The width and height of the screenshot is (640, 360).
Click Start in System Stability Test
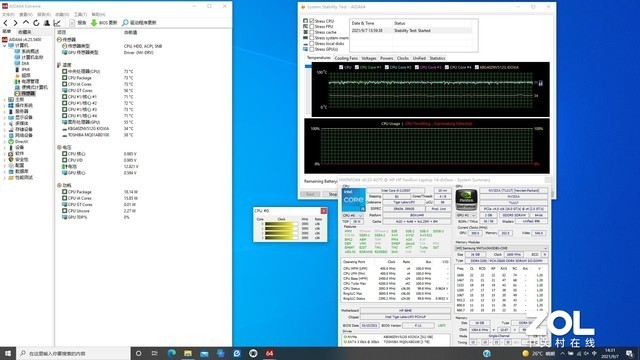click(x=310, y=194)
